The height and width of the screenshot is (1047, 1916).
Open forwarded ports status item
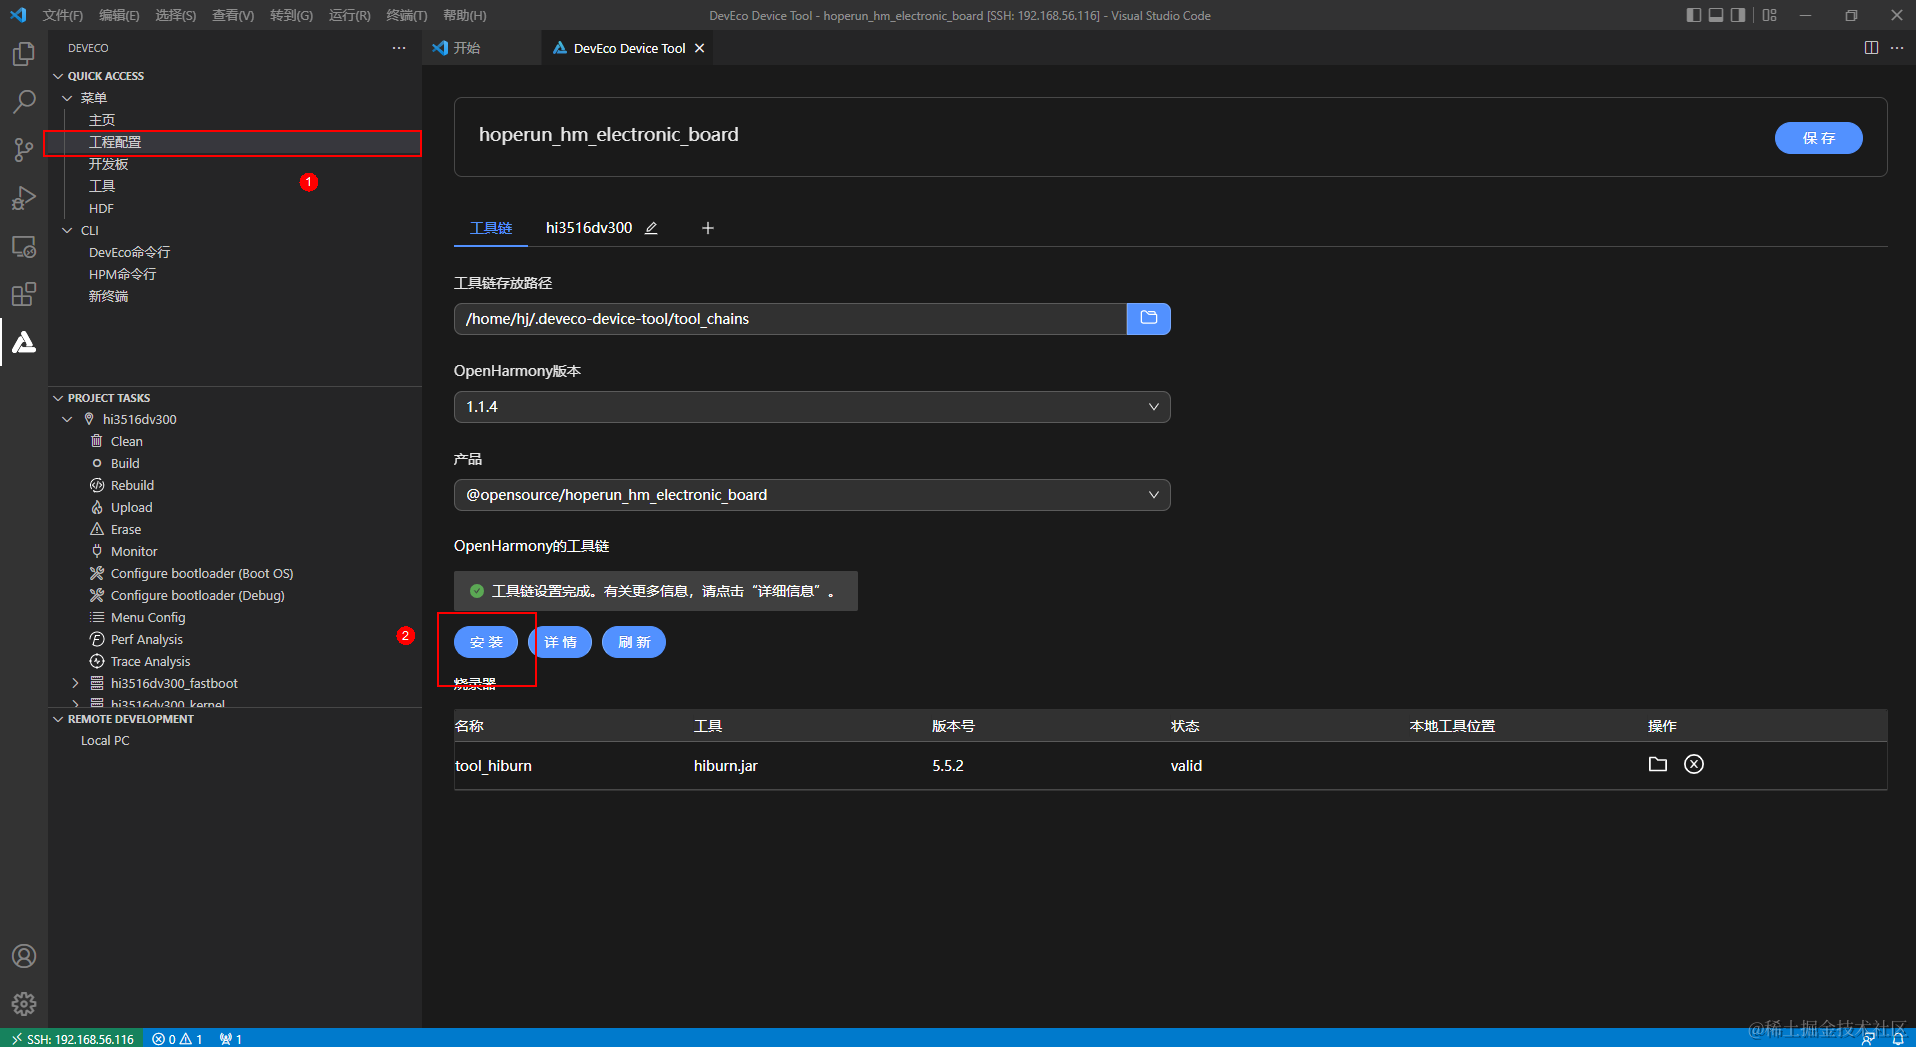click(x=231, y=1038)
